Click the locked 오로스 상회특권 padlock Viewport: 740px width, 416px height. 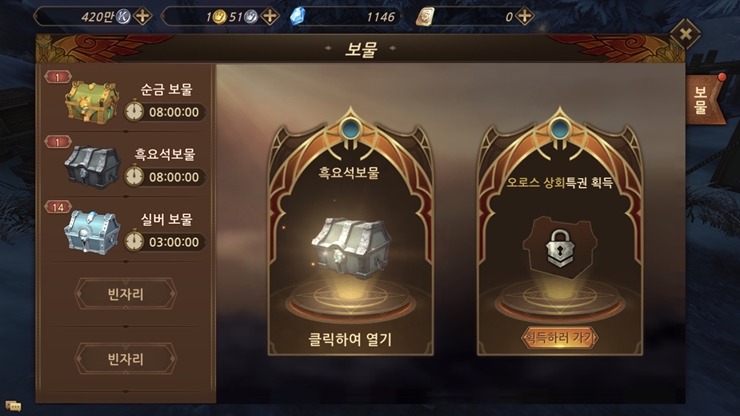click(x=560, y=248)
